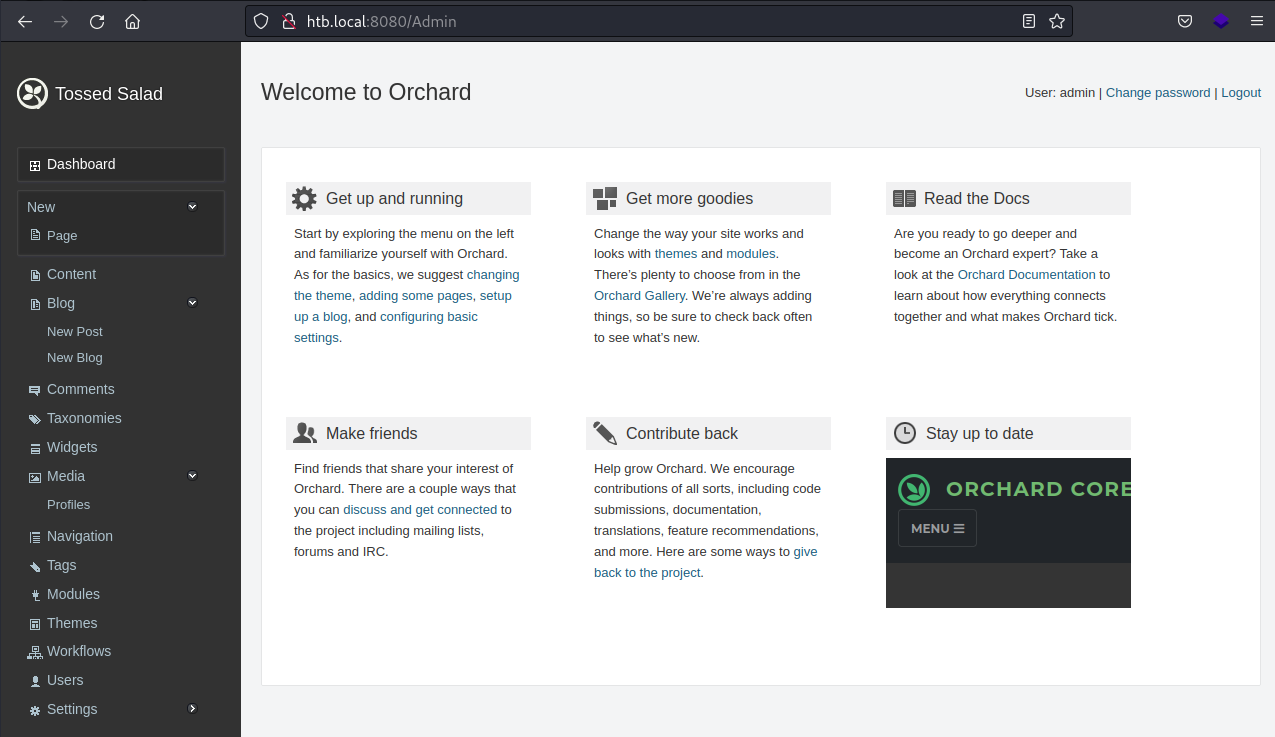Click the Workflows diagram icon
1275x737 pixels.
[35, 652]
